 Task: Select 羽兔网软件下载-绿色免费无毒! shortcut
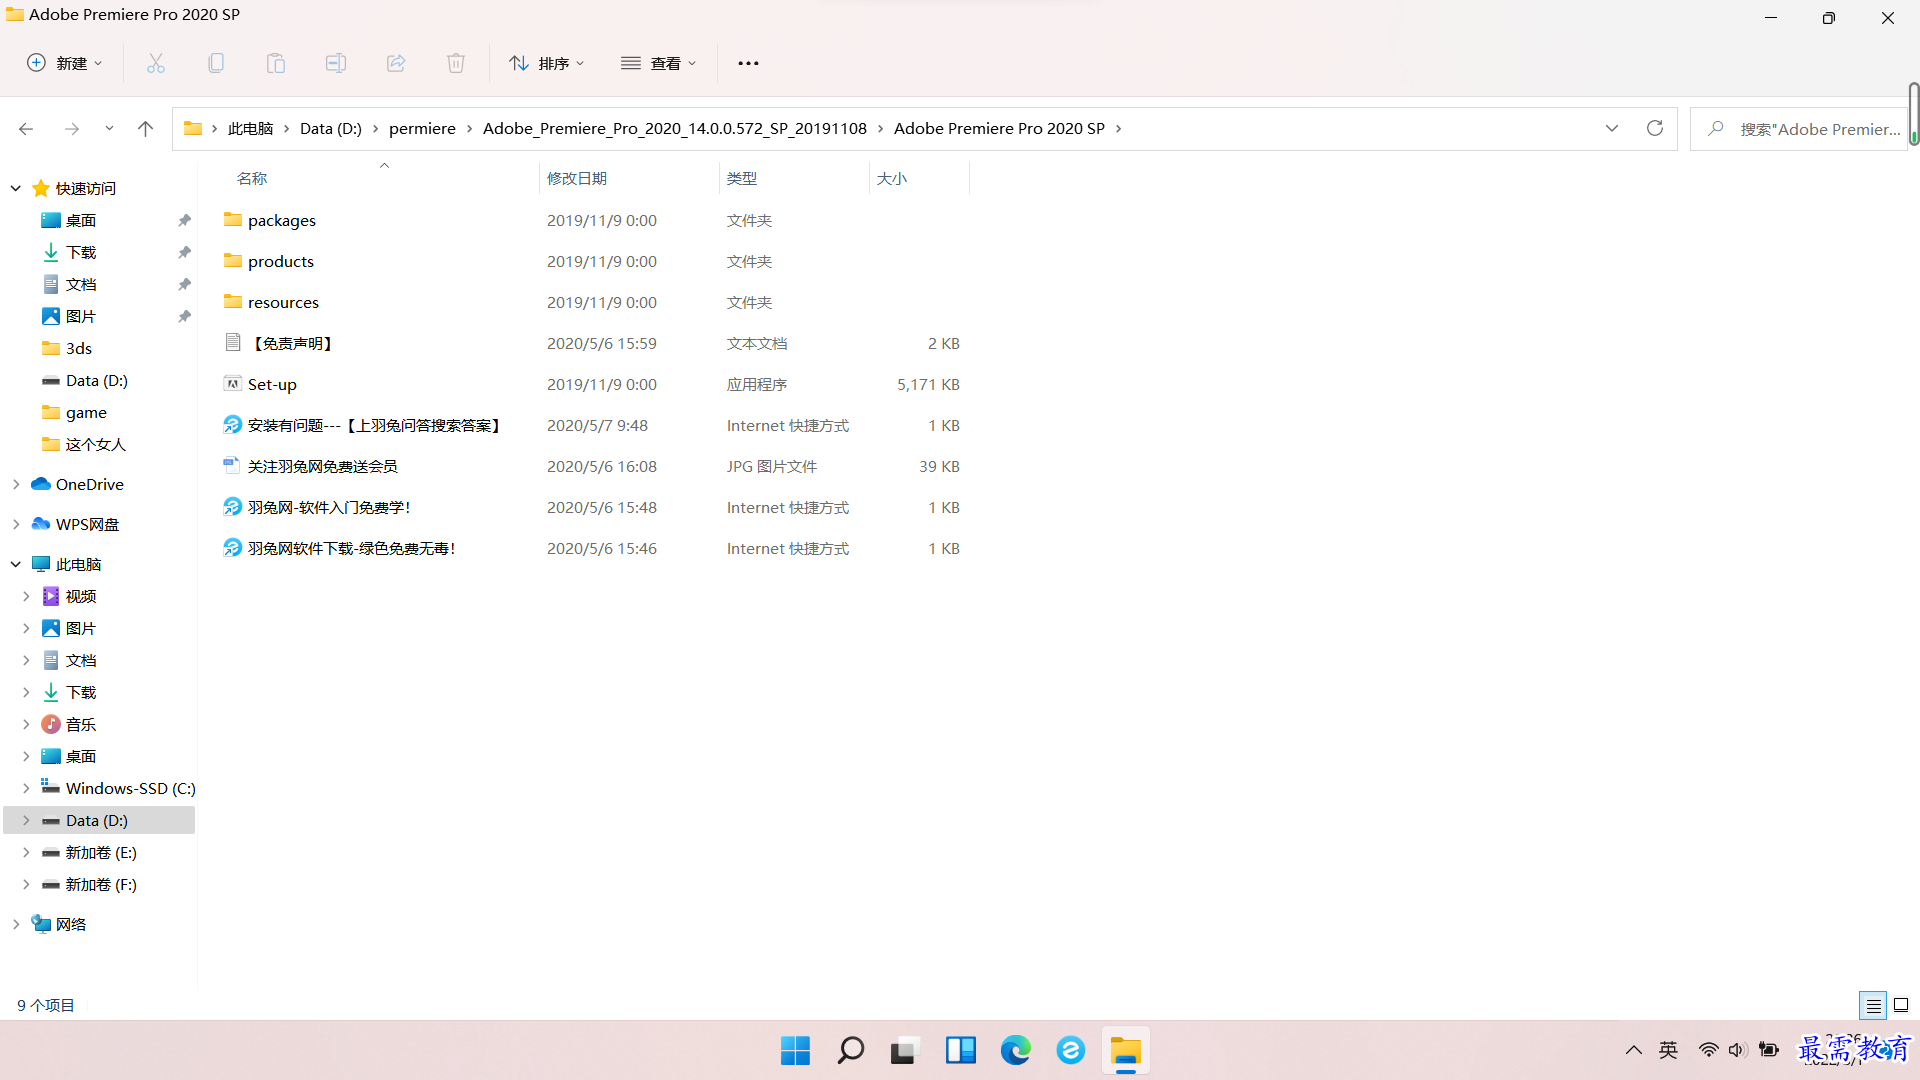pos(351,548)
